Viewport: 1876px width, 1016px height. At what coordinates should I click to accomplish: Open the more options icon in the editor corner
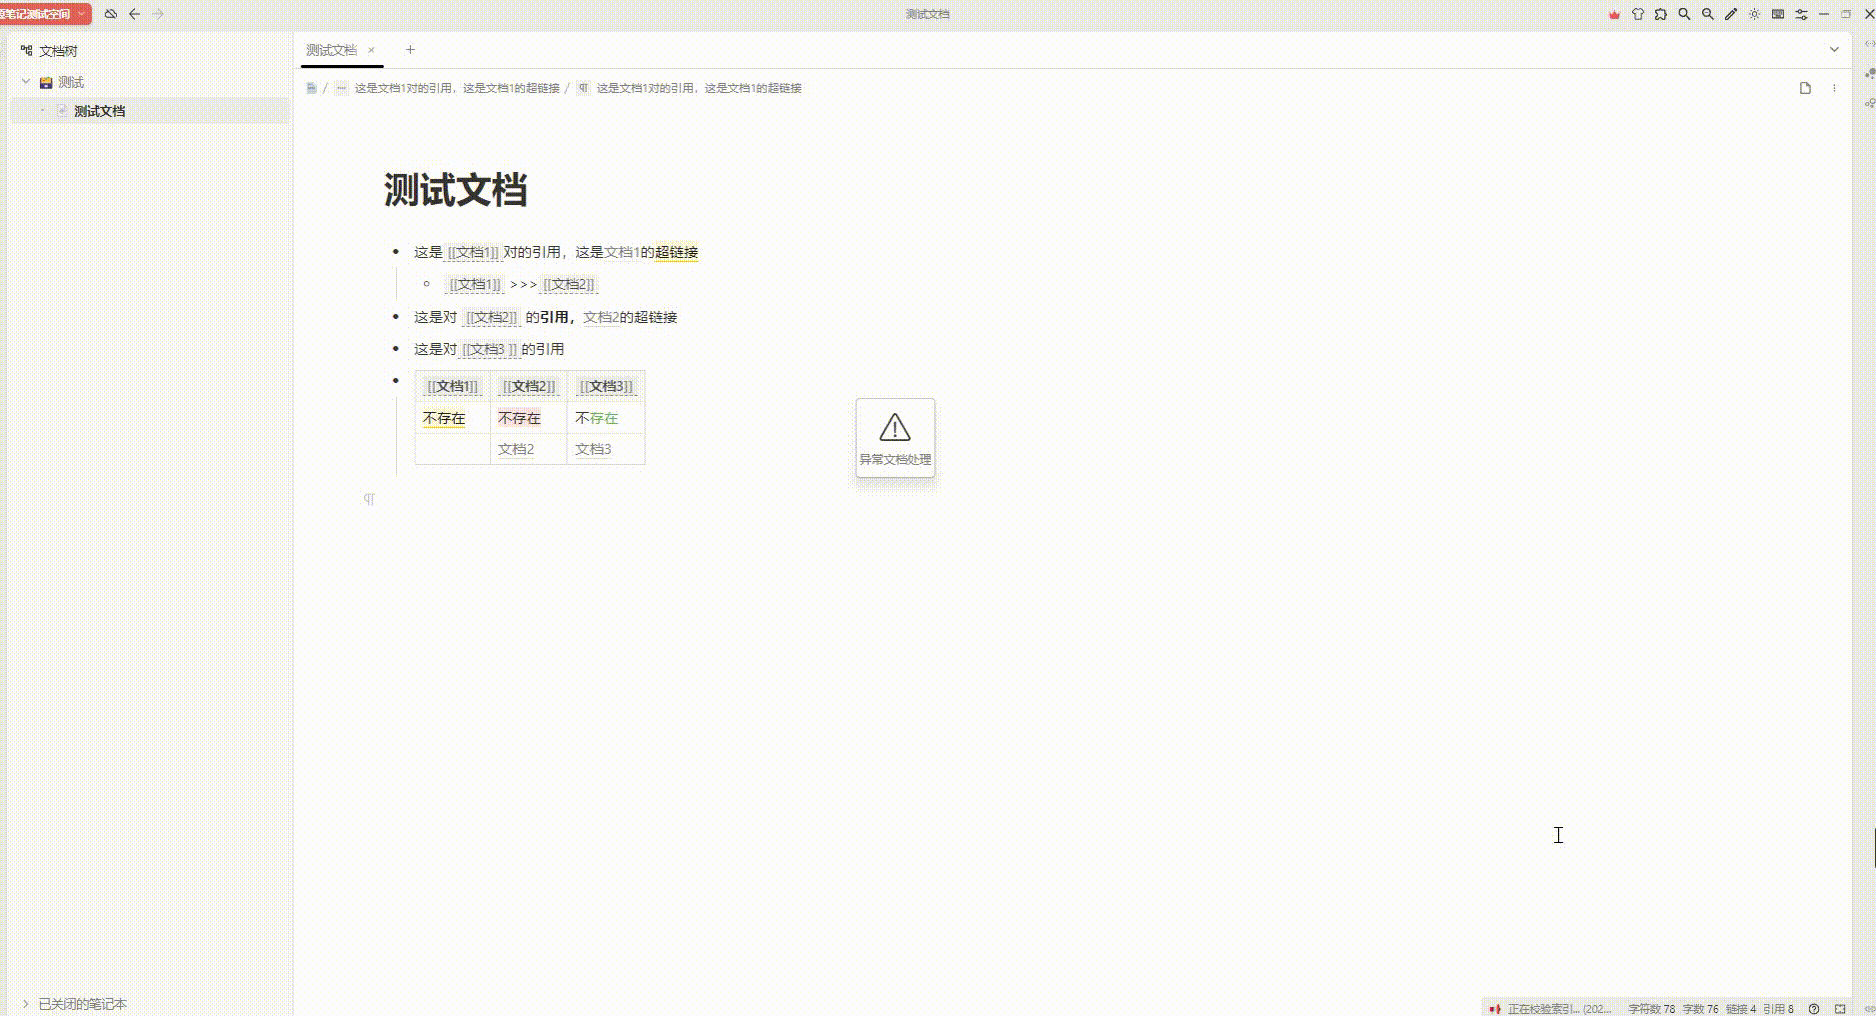1834,87
